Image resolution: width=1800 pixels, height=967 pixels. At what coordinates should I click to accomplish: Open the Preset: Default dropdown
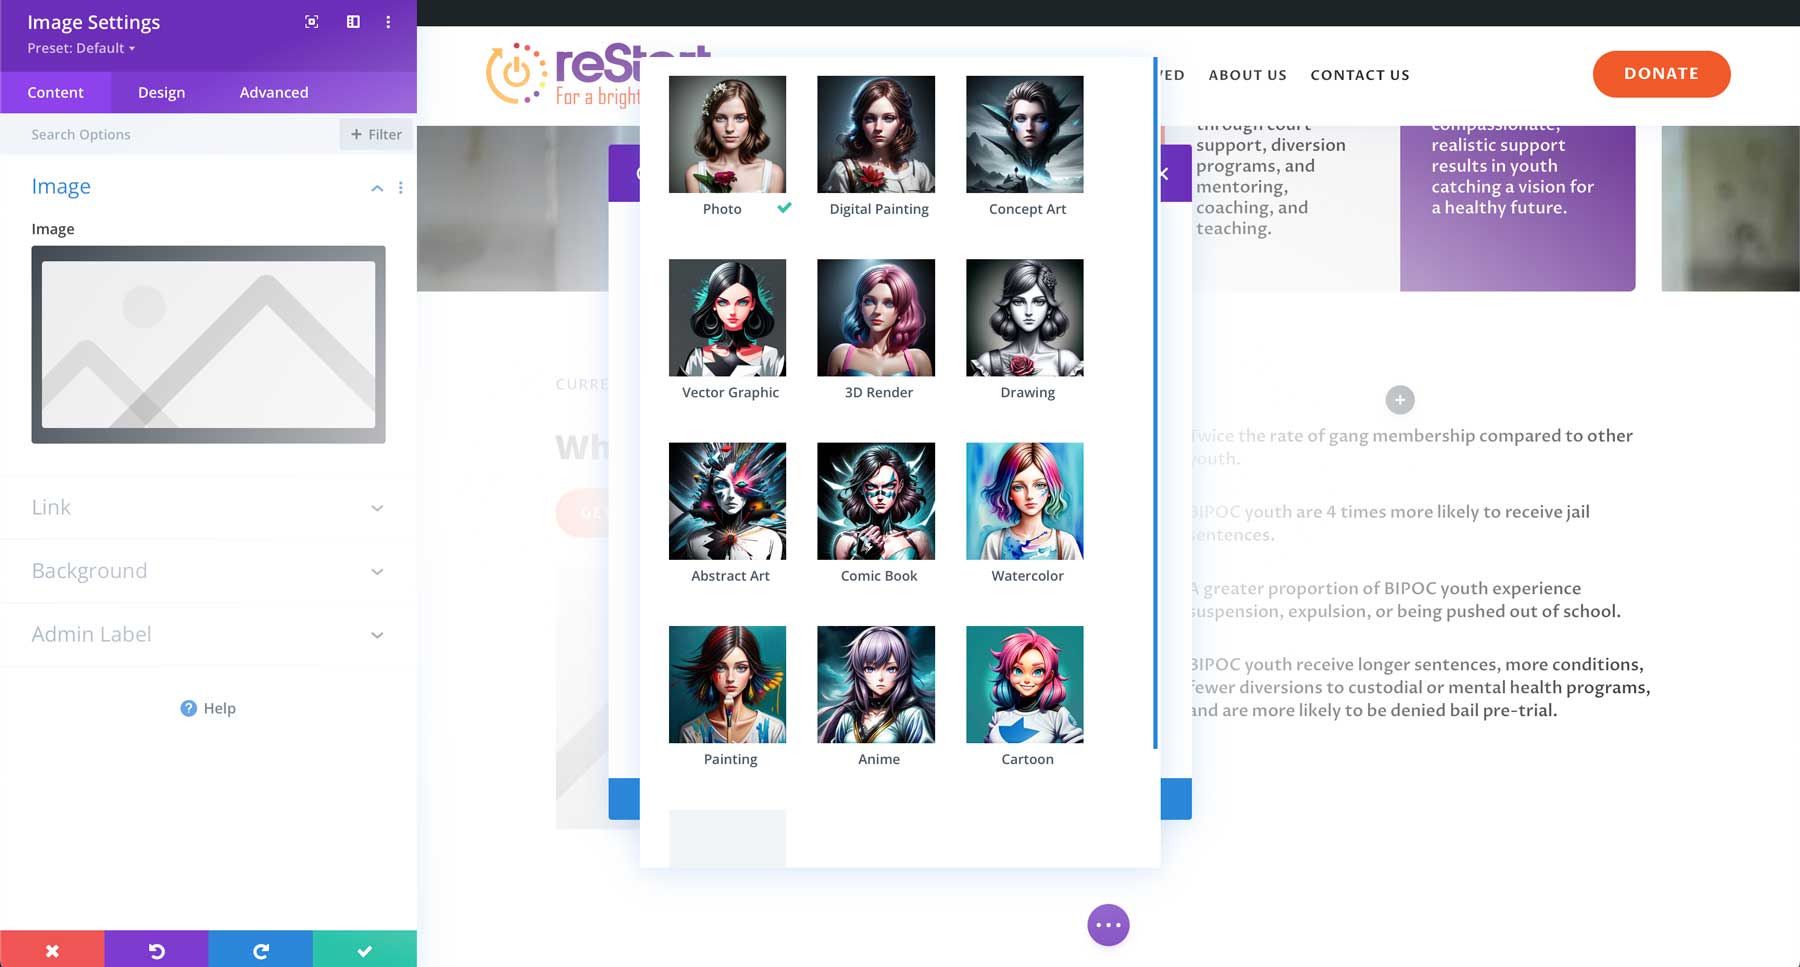click(76, 48)
